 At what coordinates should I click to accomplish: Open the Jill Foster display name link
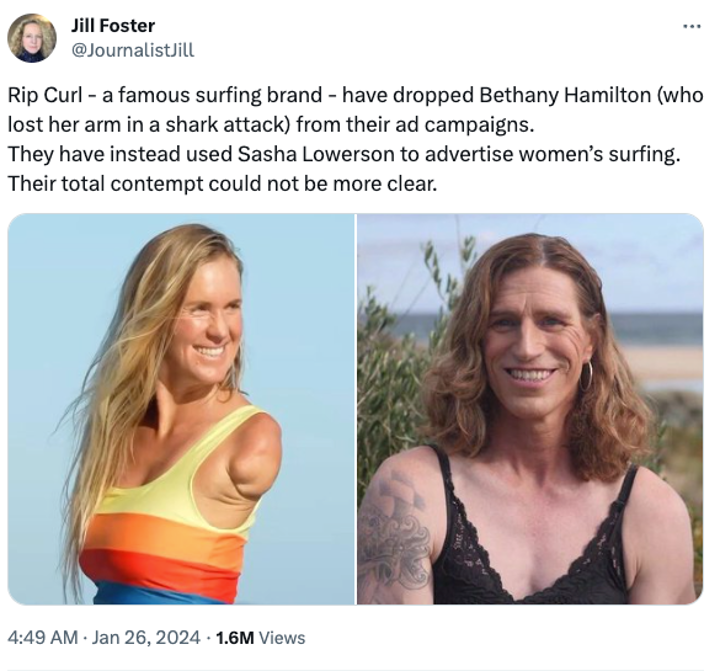pyautogui.click(x=114, y=25)
